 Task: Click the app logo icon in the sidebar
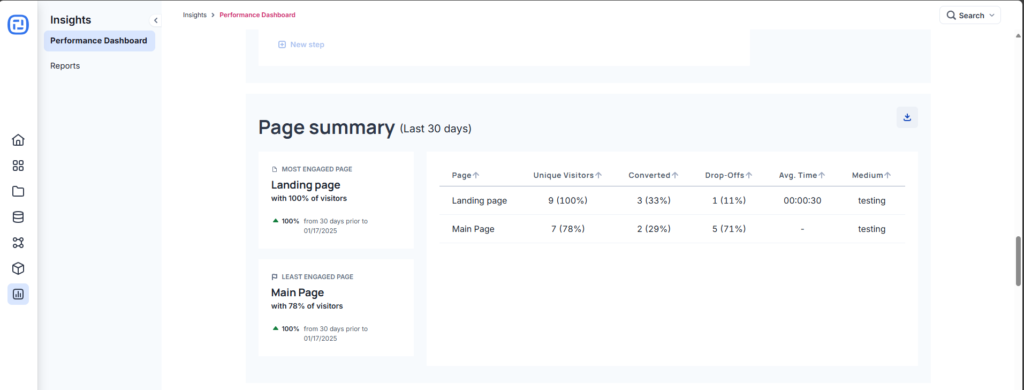pyautogui.click(x=18, y=24)
